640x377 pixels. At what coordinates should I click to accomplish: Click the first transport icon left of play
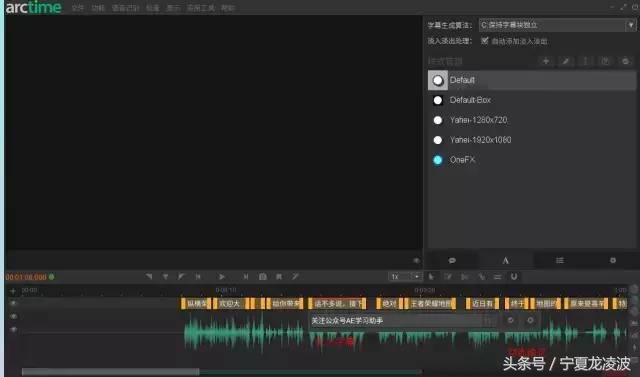click(x=149, y=277)
